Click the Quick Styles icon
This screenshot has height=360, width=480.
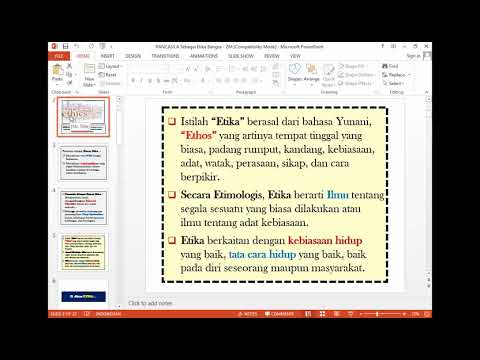pyautogui.click(x=329, y=70)
